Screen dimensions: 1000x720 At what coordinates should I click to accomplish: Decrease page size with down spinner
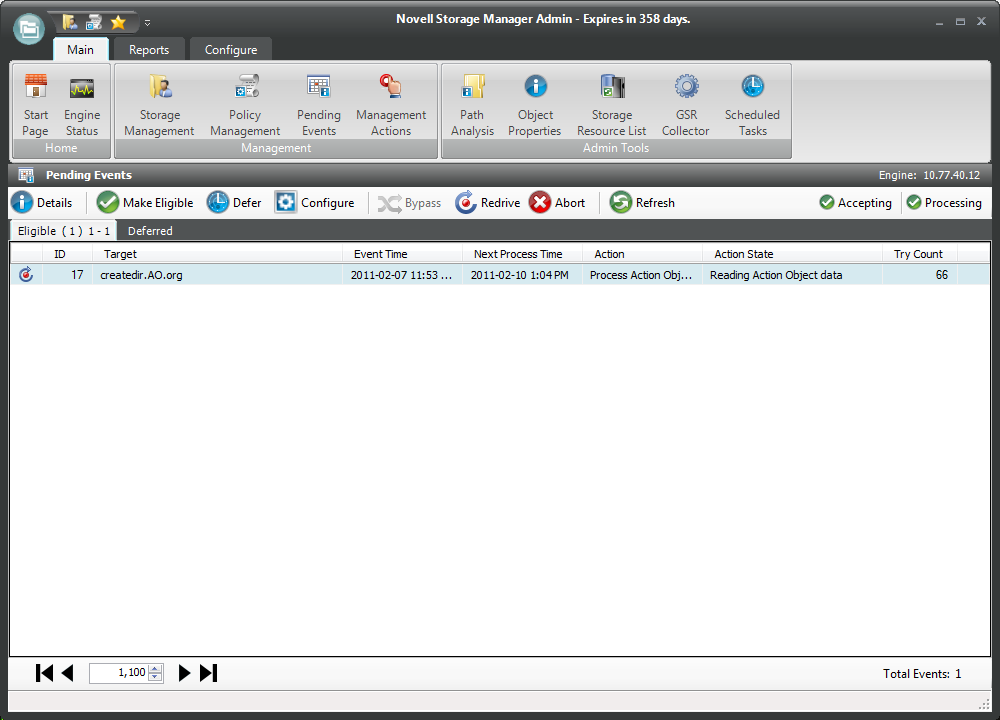coord(155,677)
